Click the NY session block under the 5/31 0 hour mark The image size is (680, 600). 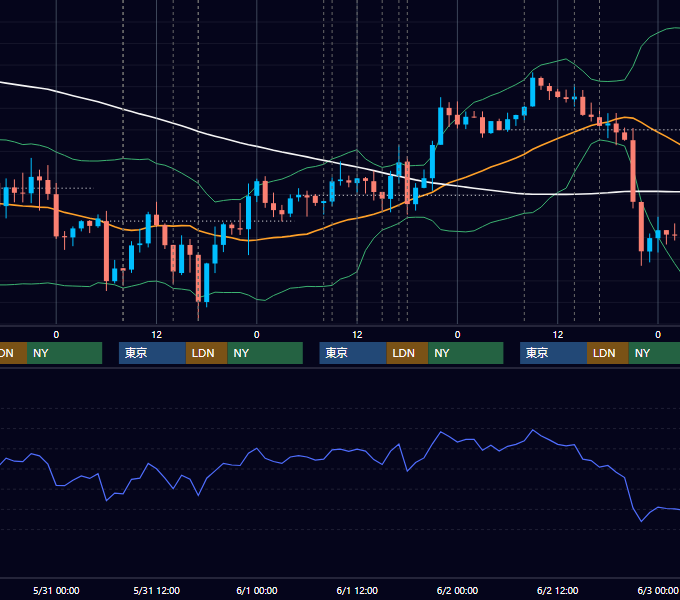[x=64, y=353]
